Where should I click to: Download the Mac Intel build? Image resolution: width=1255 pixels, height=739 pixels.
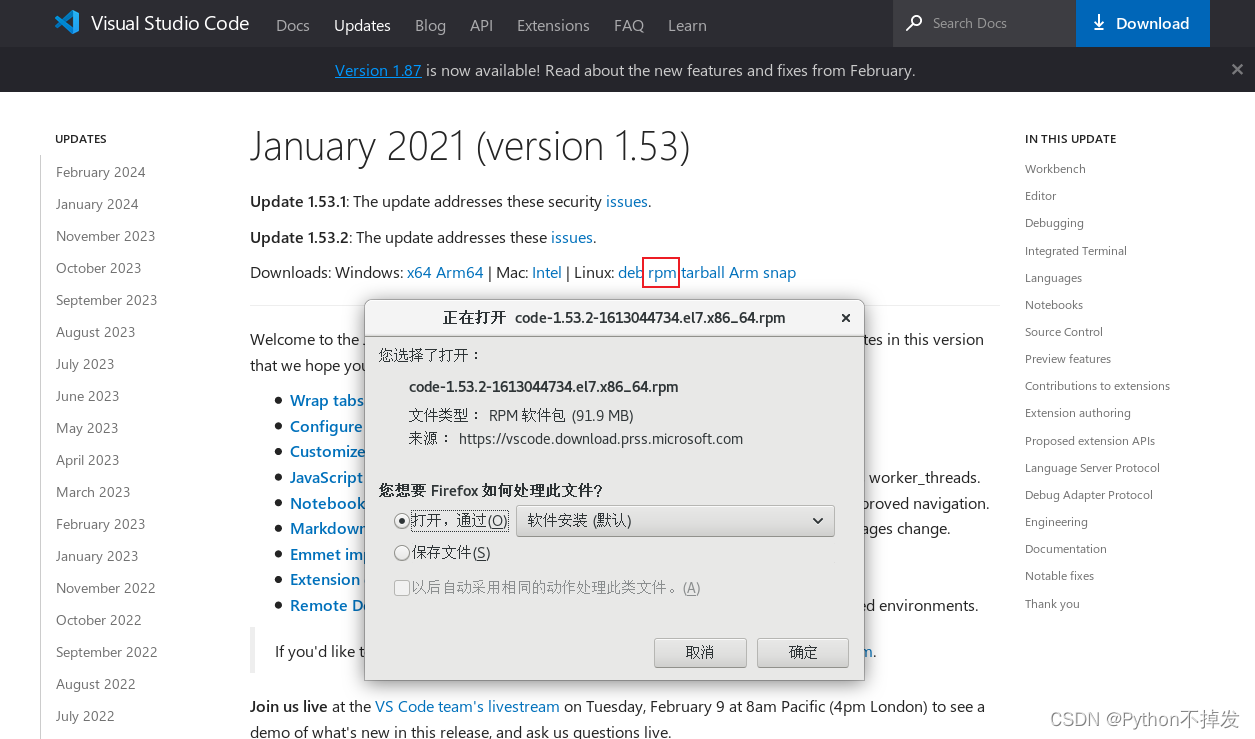tap(547, 272)
